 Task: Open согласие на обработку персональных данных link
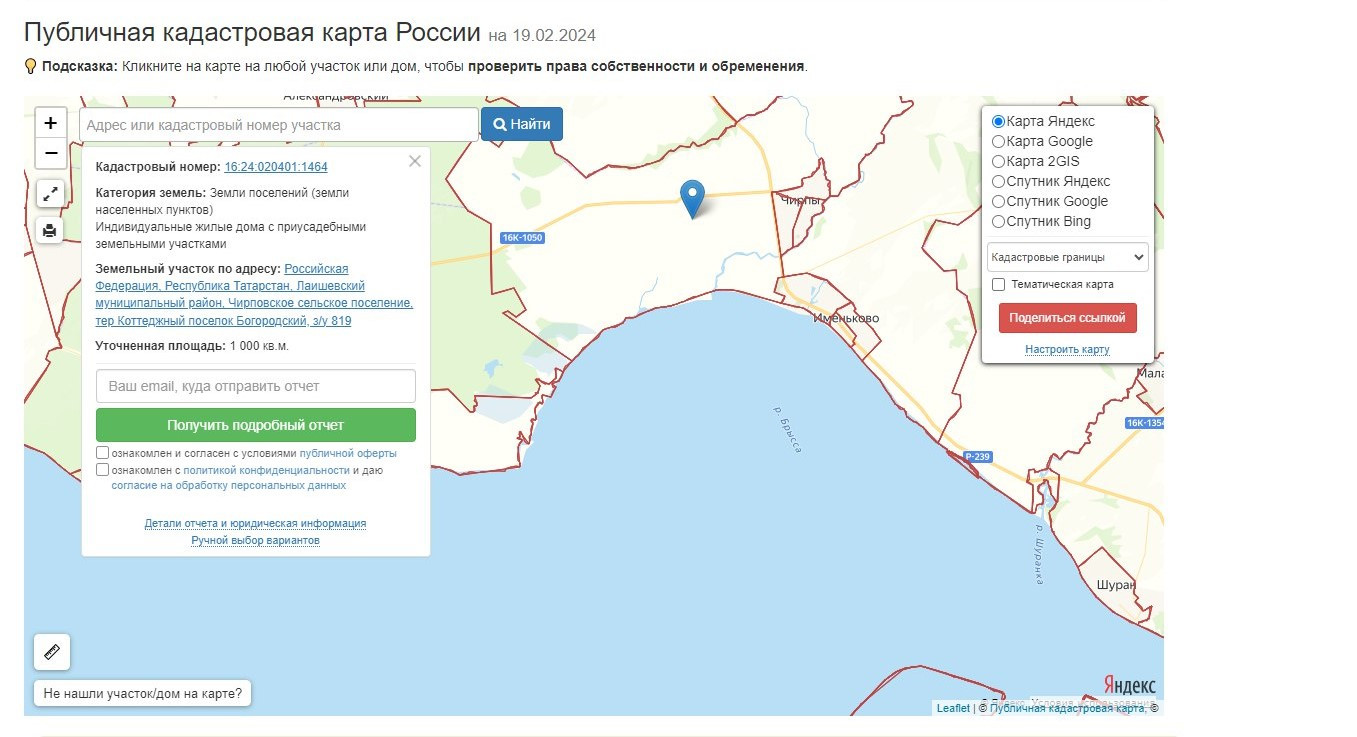click(229, 486)
